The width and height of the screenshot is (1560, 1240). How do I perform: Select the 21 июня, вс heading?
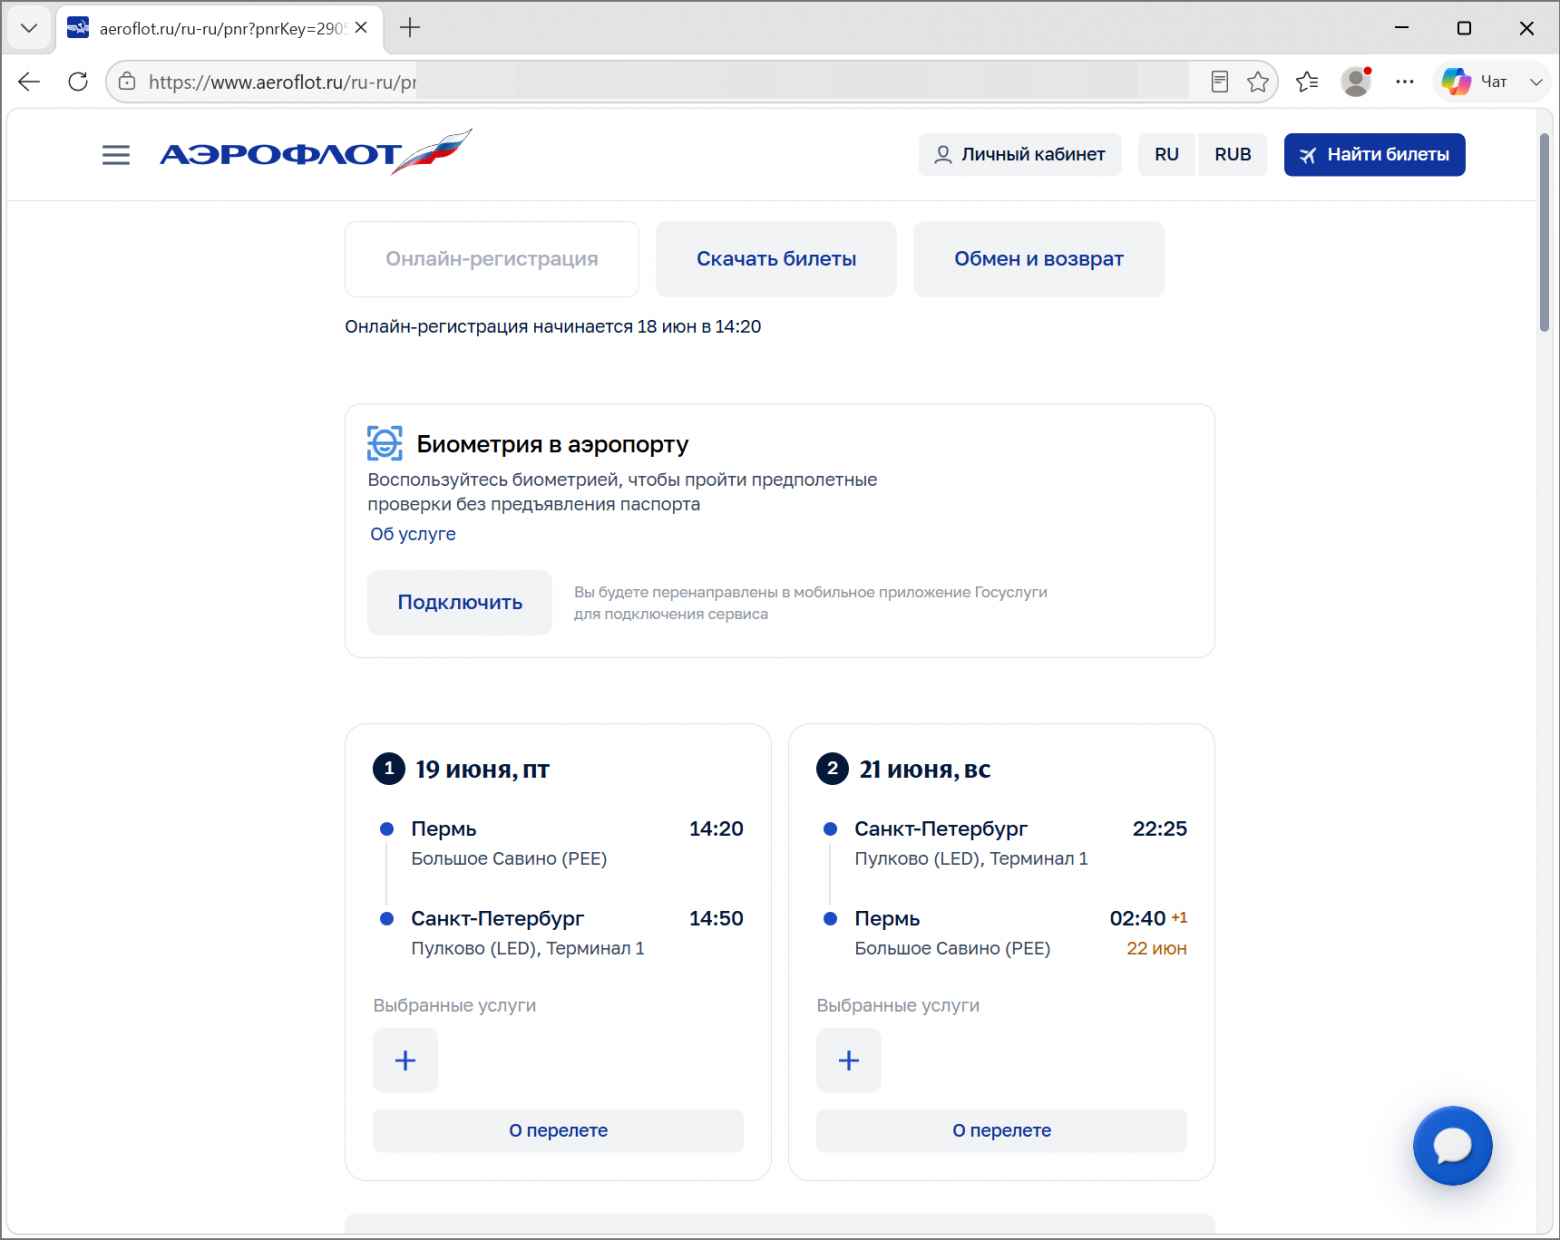(x=925, y=769)
